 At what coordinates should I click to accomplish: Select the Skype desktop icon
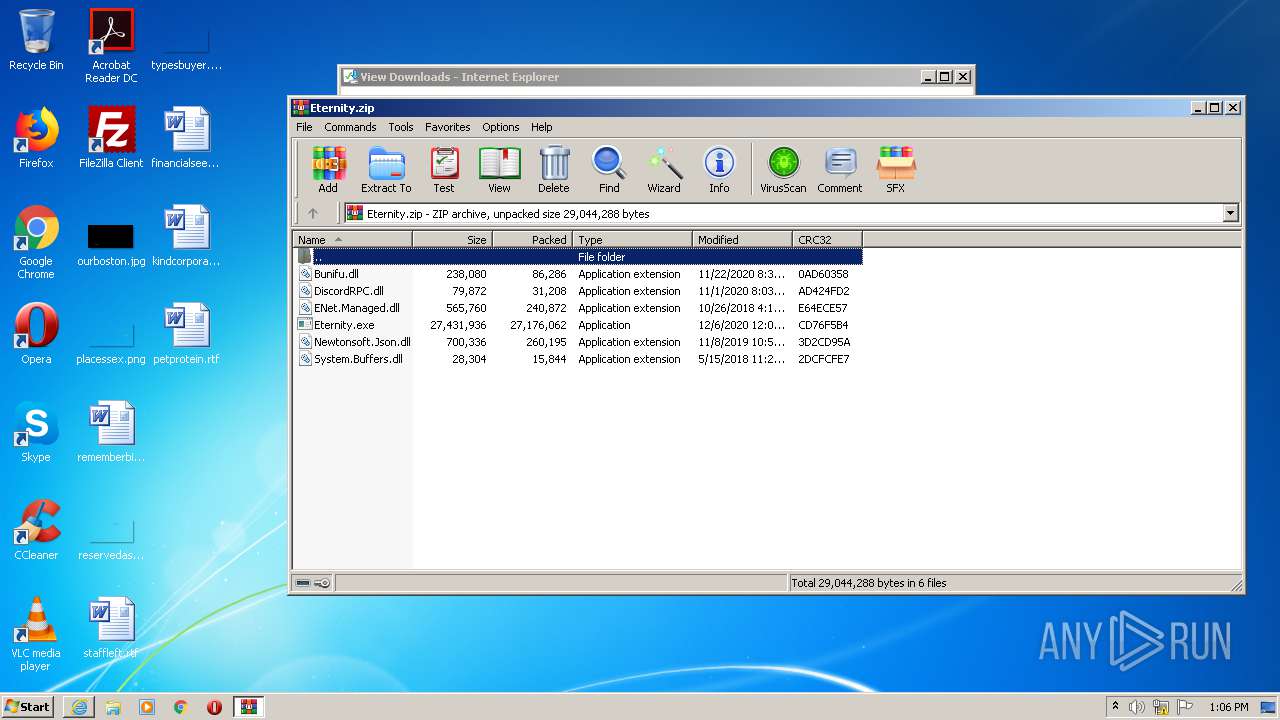(36, 432)
